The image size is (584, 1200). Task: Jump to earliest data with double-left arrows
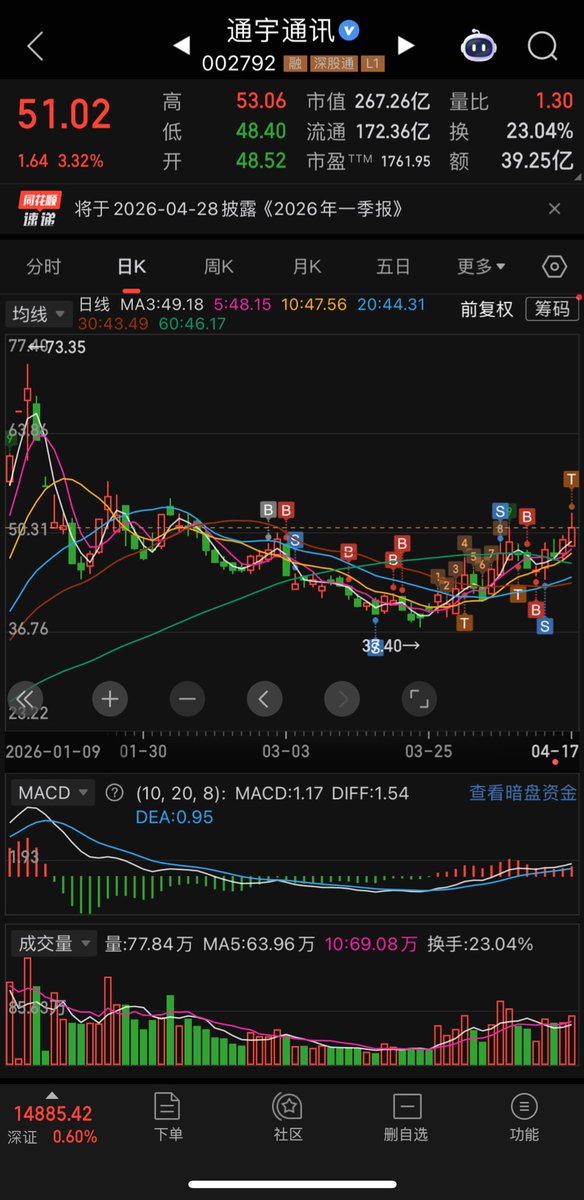tap(25, 699)
